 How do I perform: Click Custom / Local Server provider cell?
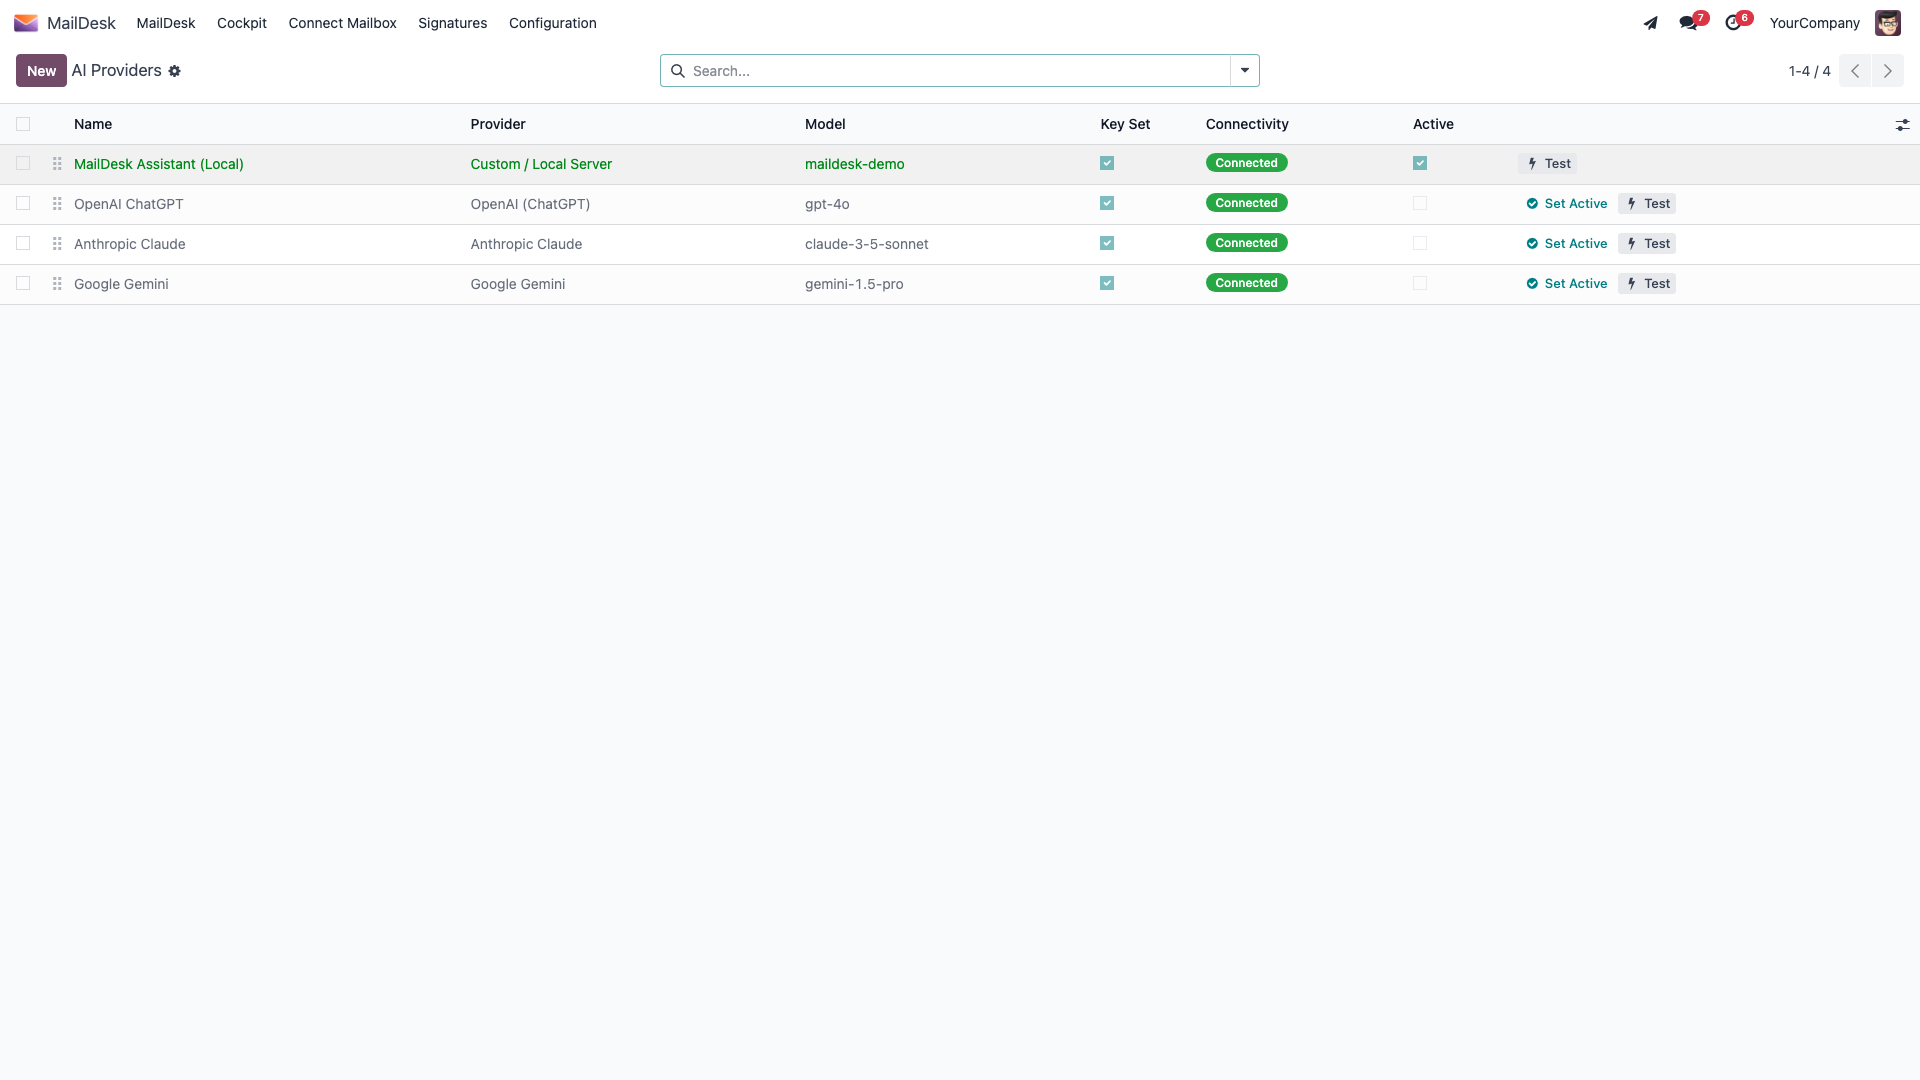click(x=541, y=164)
